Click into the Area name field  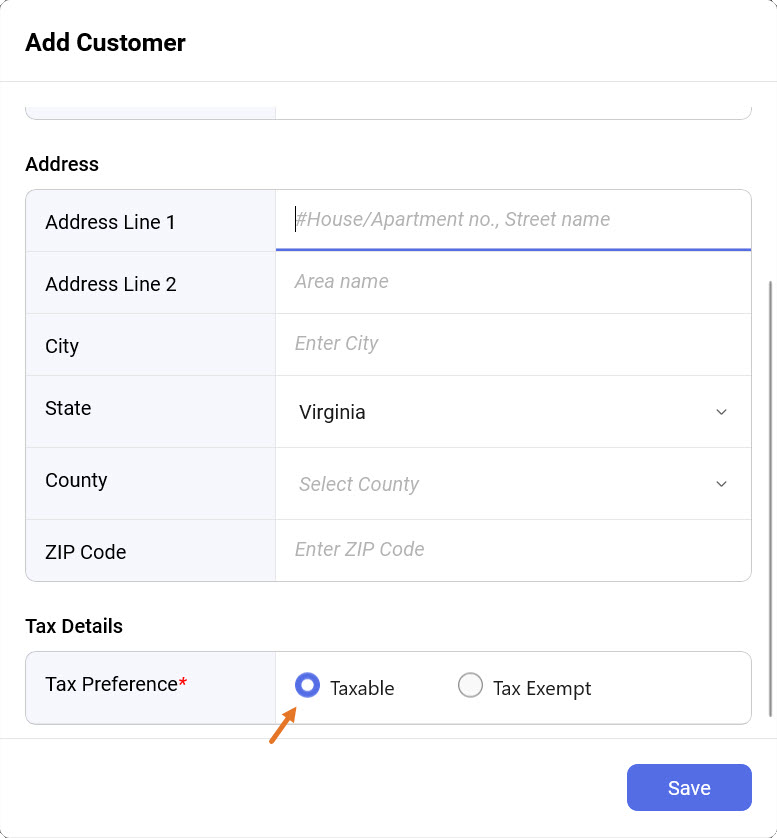click(512, 282)
